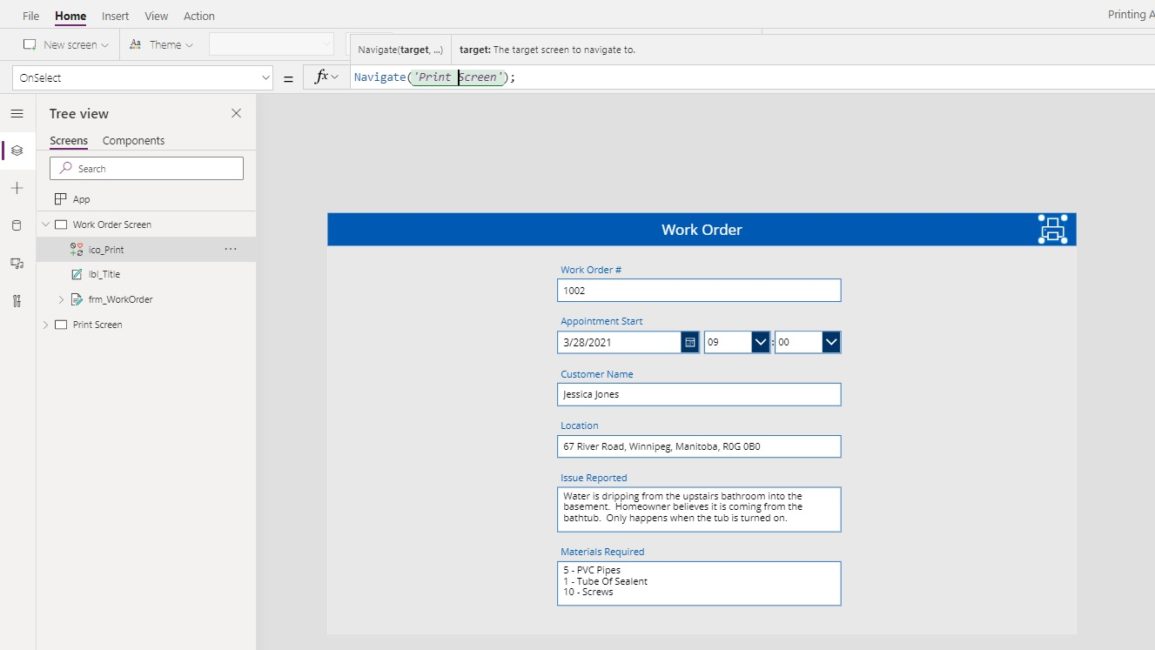Open the OnSelect property dropdown
Image resolution: width=1155 pixels, height=650 pixels.
tap(265, 78)
